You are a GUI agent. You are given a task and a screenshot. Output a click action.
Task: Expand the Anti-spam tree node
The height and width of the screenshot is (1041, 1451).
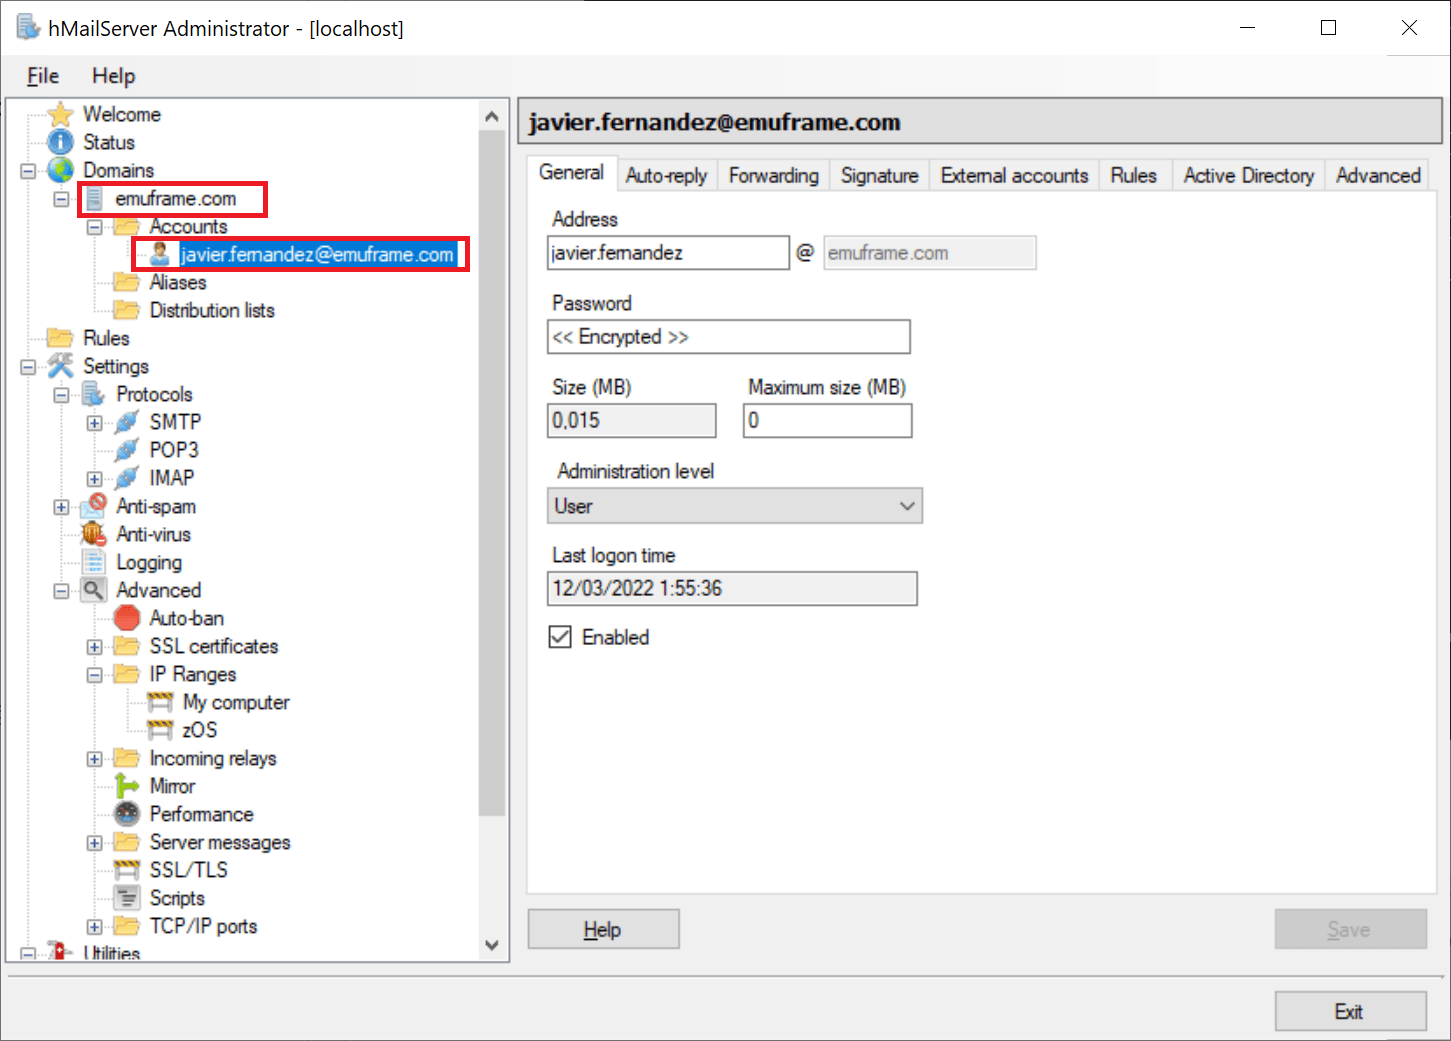[61, 507]
